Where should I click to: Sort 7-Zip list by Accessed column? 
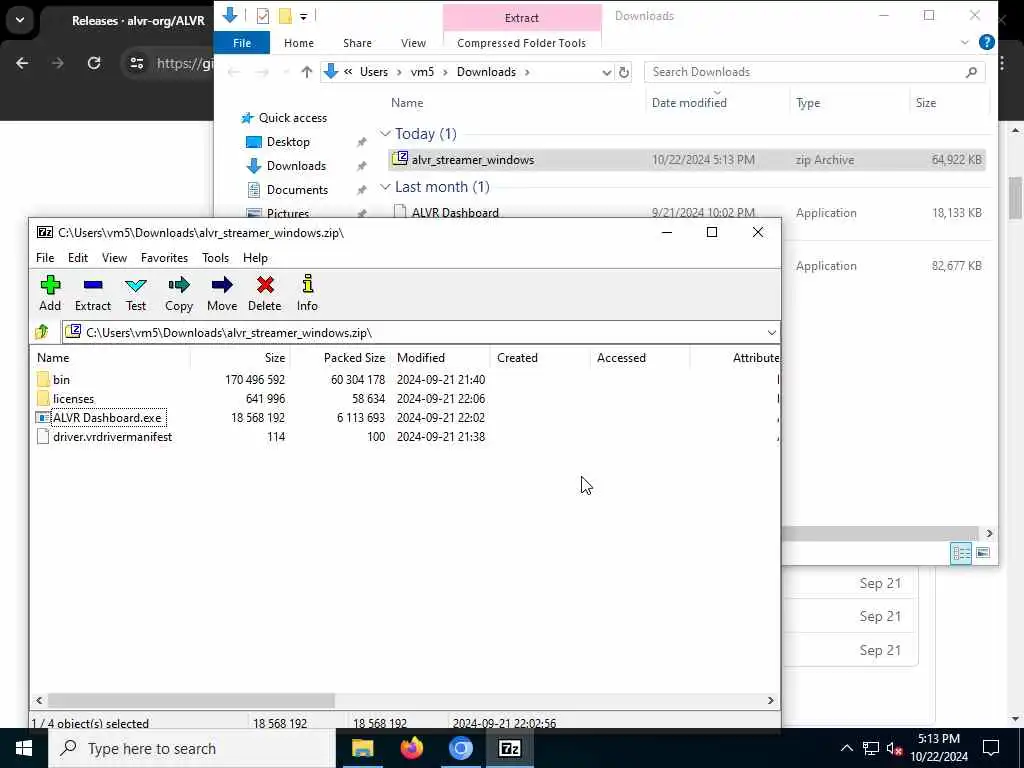pos(640,358)
